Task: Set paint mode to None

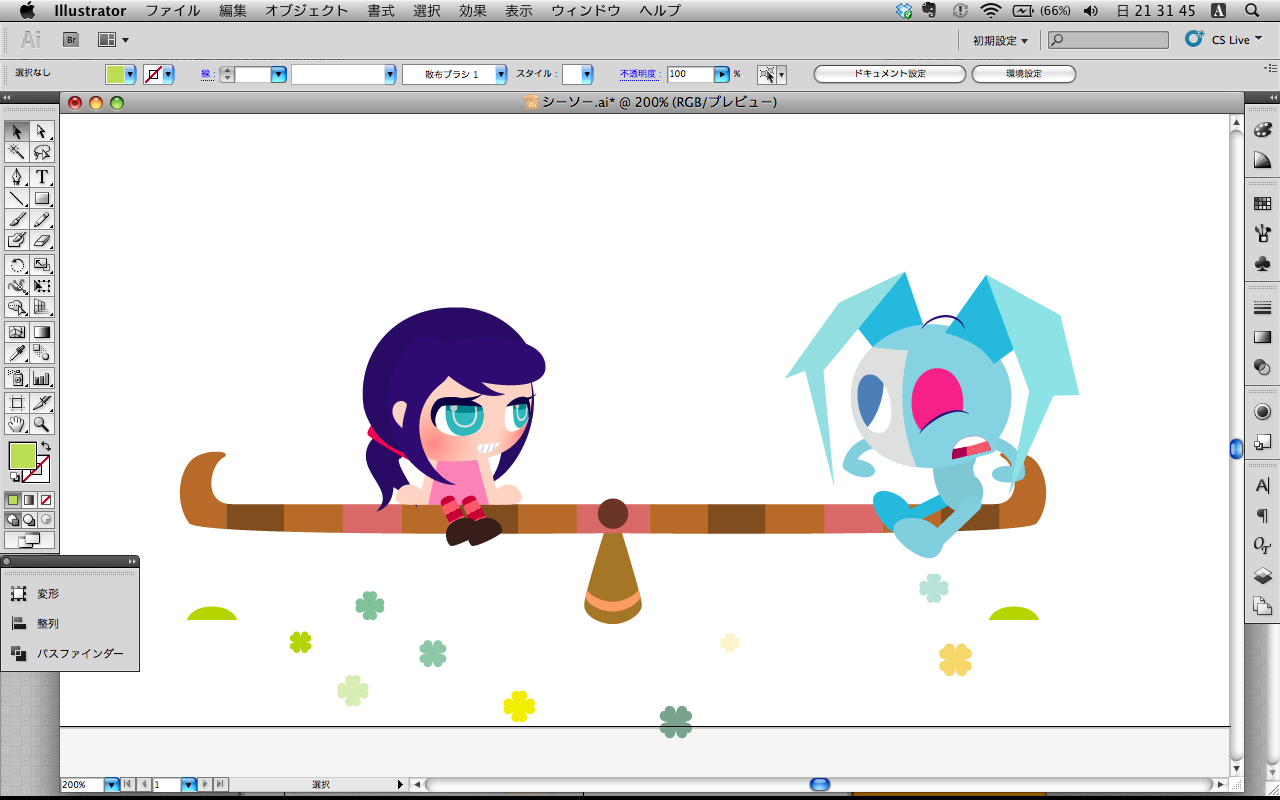Action: [46, 499]
